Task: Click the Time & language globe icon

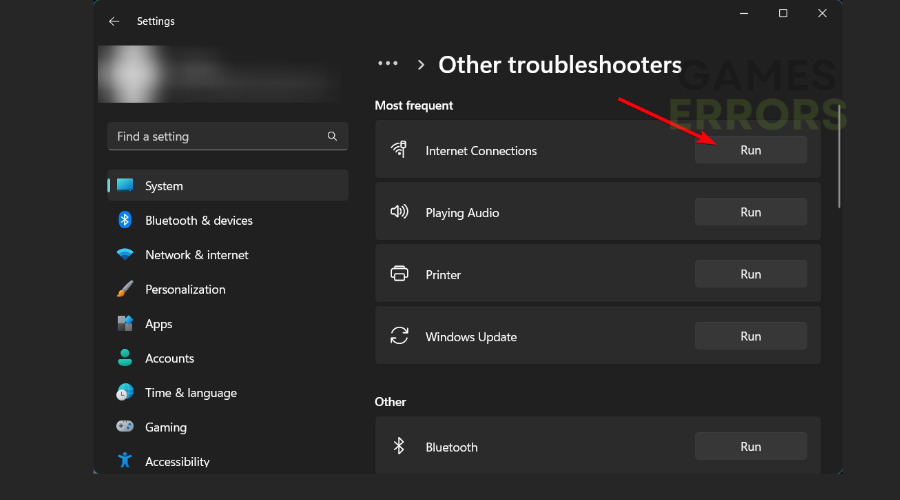Action: click(125, 393)
